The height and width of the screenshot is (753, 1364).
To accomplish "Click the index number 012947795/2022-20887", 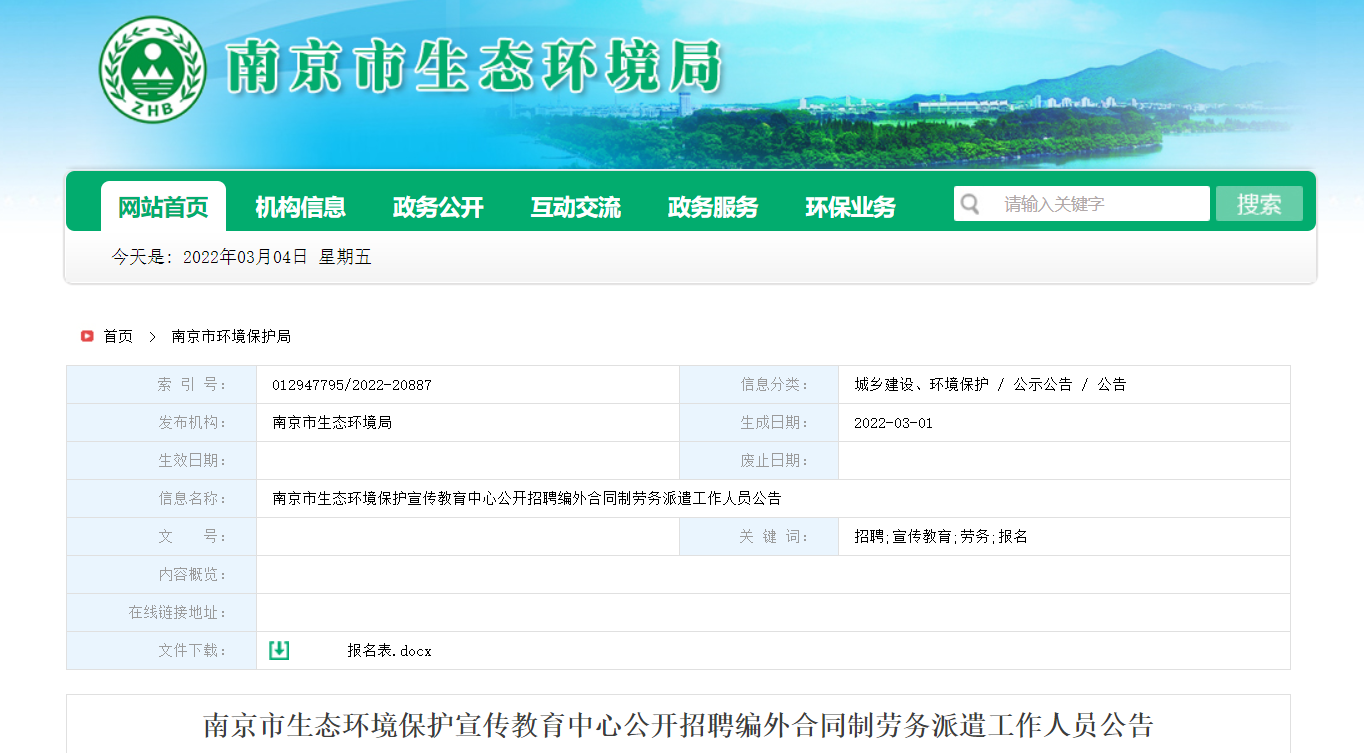I will tap(351, 385).
